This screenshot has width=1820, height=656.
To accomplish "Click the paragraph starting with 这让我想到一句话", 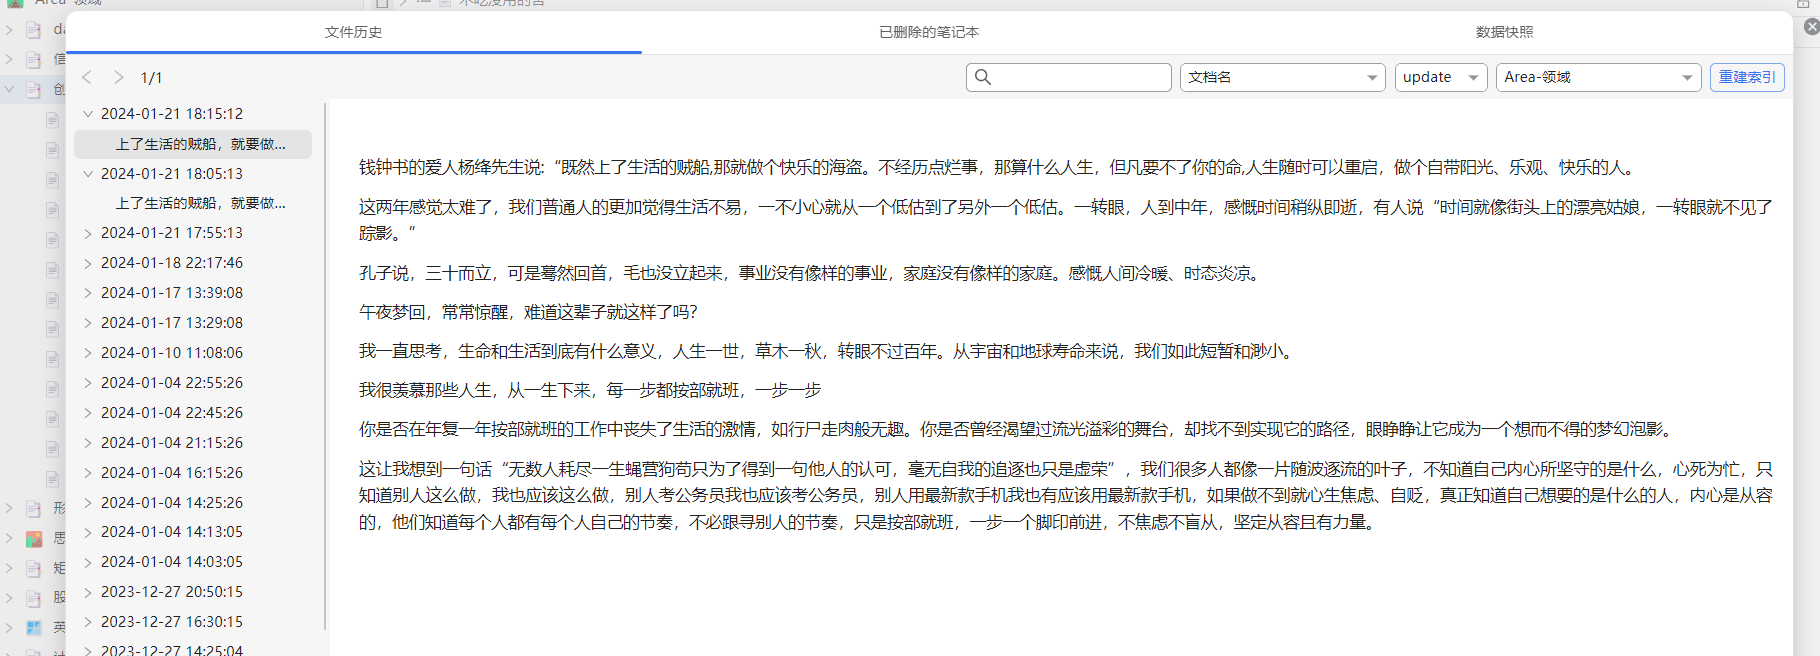I will (1066, 495).
